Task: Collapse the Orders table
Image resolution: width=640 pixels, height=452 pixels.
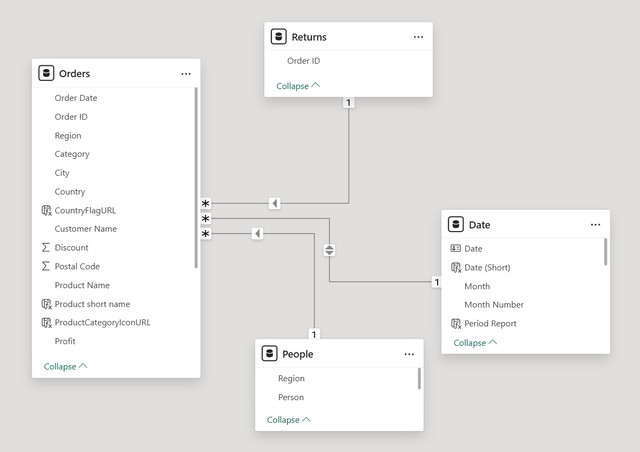Action: (65, 366)
